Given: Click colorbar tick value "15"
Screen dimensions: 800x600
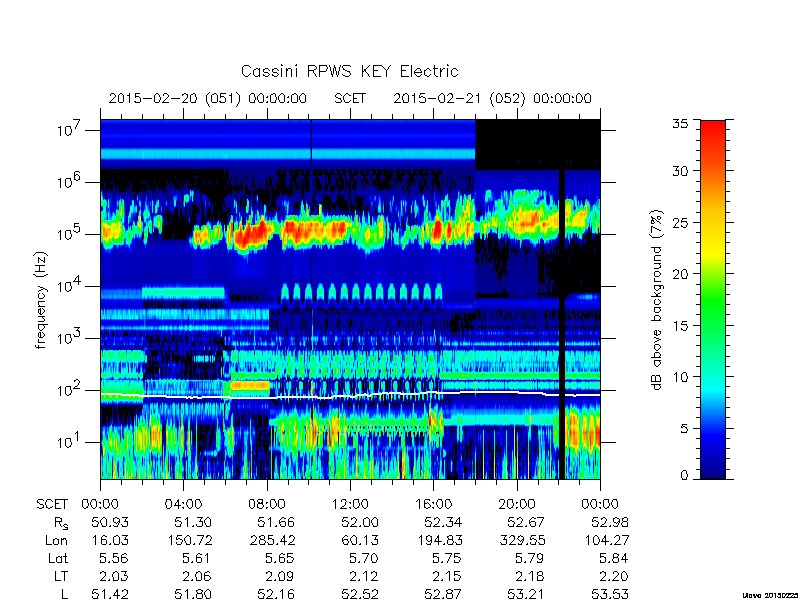Looking at the screenshot, I should pyautogui.click(x=680, y=325).
